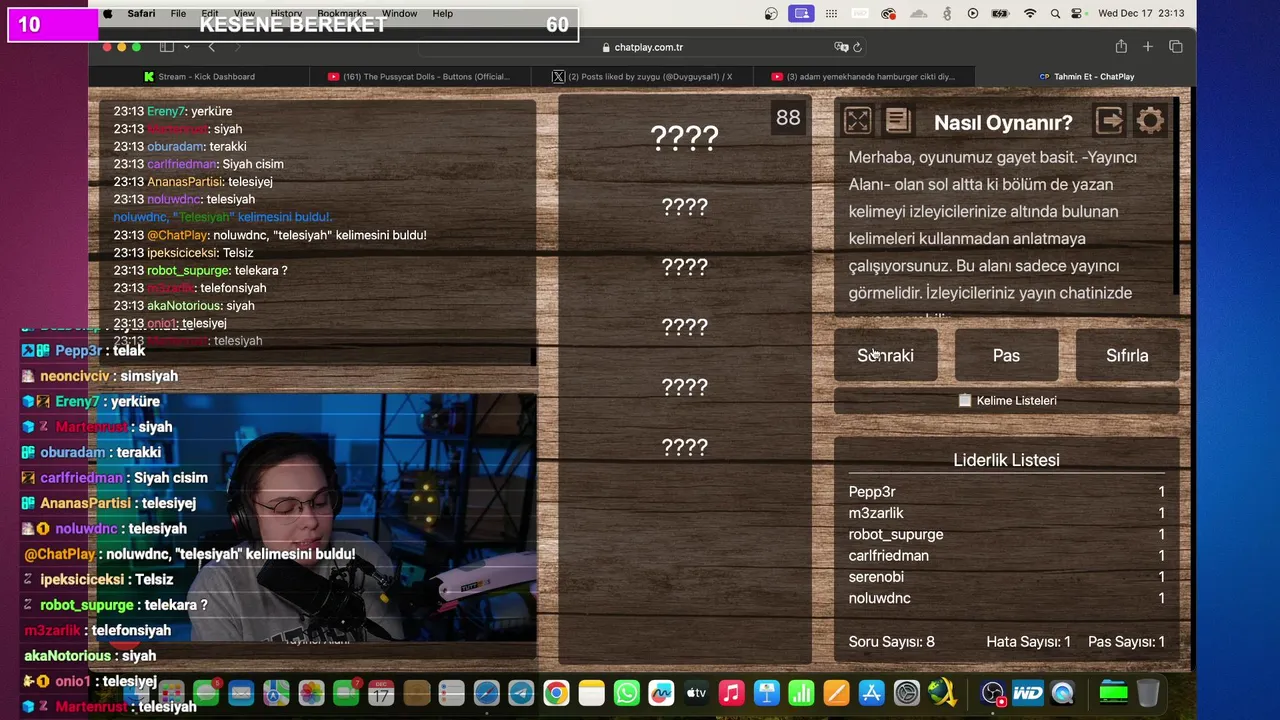
Task: Open the Posts liked by zuygu tab
Action: pos(642,76)
